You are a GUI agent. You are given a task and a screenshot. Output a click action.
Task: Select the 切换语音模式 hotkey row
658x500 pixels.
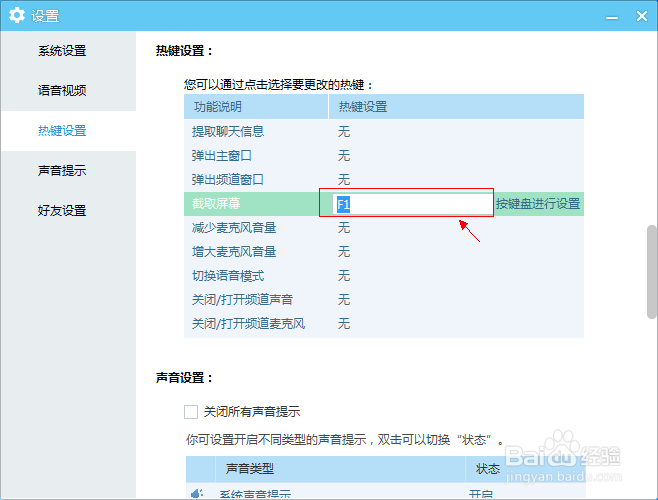pos(384,276)
